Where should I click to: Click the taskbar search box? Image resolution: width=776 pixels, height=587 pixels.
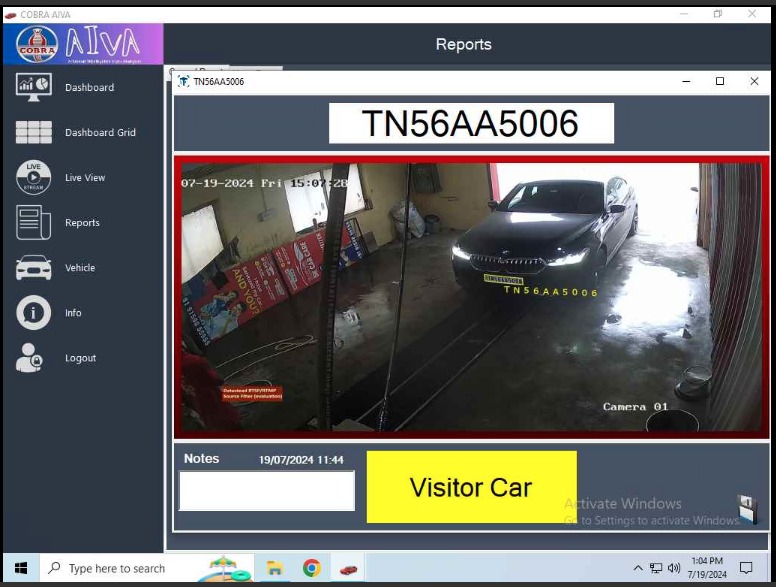pos(118,568)
